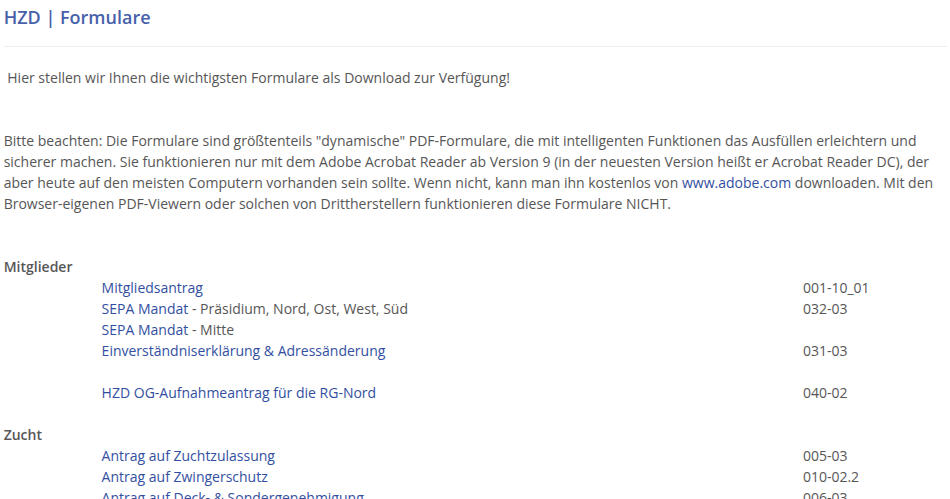Image resolution: width=950 pixels, height=499 pixels.
Task: Open Einverständniserklärung & Adressänderung form
Action: [243, 351]
